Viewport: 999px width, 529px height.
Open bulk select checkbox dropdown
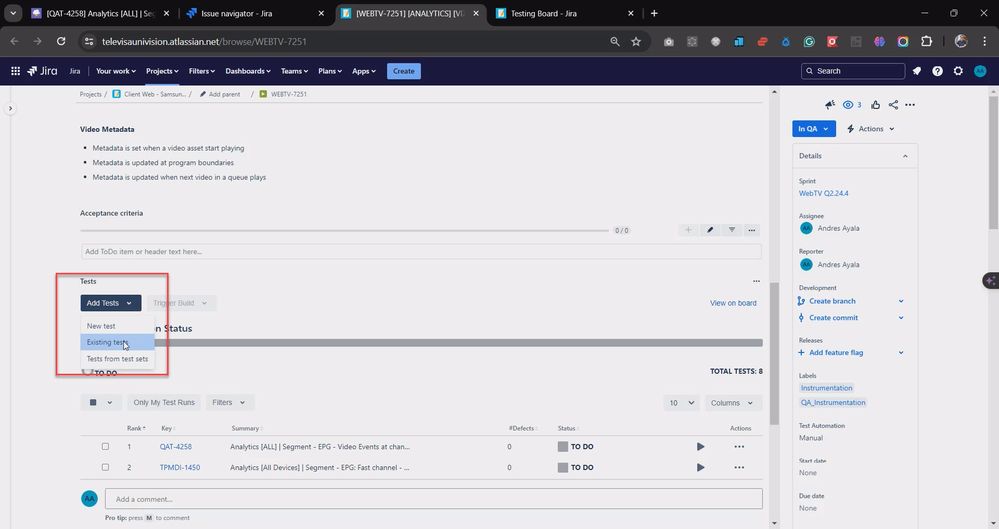coord(101,403)
